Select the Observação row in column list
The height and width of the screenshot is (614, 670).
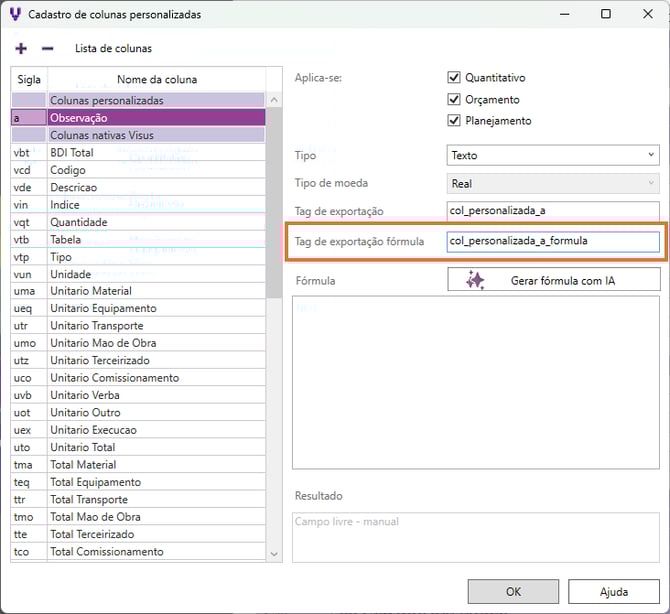(x=155, y=118)
